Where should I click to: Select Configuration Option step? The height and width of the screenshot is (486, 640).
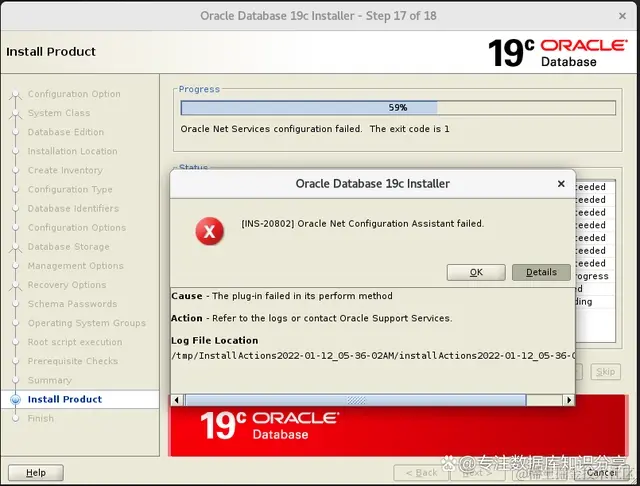[74, 94]
